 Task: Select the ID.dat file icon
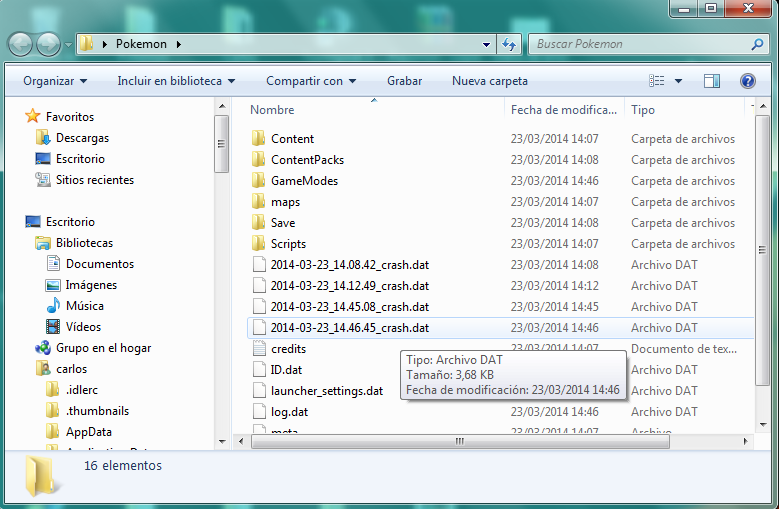pyautogui.click(x=259, y=369)
